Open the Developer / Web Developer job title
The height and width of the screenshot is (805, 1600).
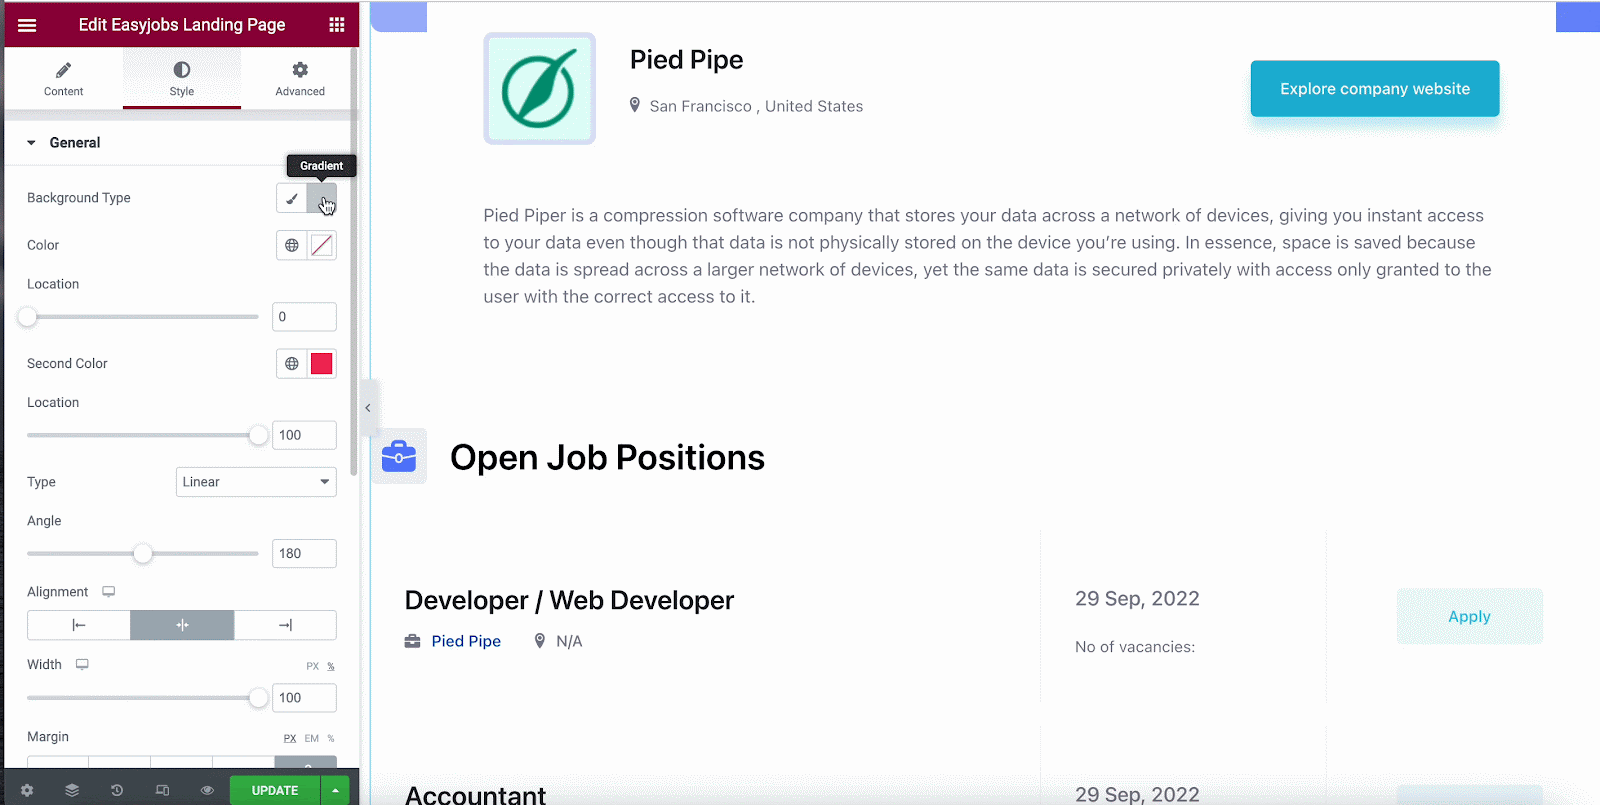pos(569,600)
